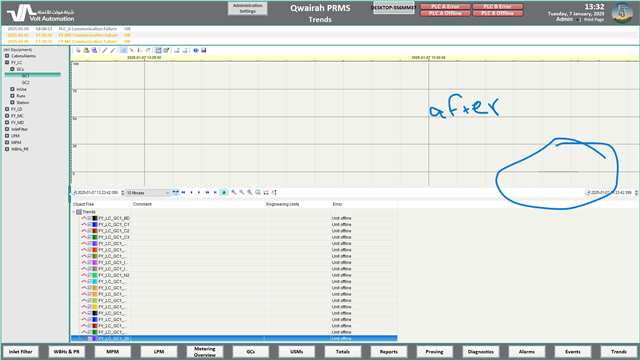Open the Metering Overview page tab
Viewport: 640px width, 360px height.
pyautogui.click(x=204, y=351)
